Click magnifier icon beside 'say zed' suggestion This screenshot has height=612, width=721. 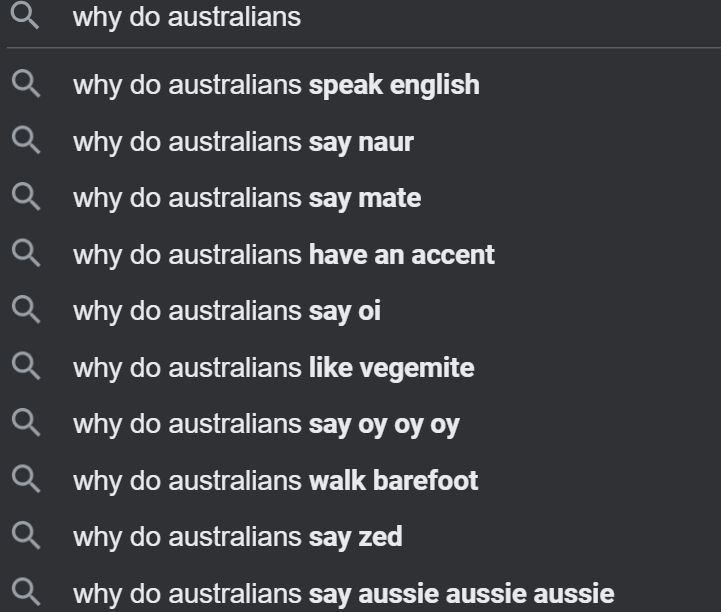tap(26, 536)
